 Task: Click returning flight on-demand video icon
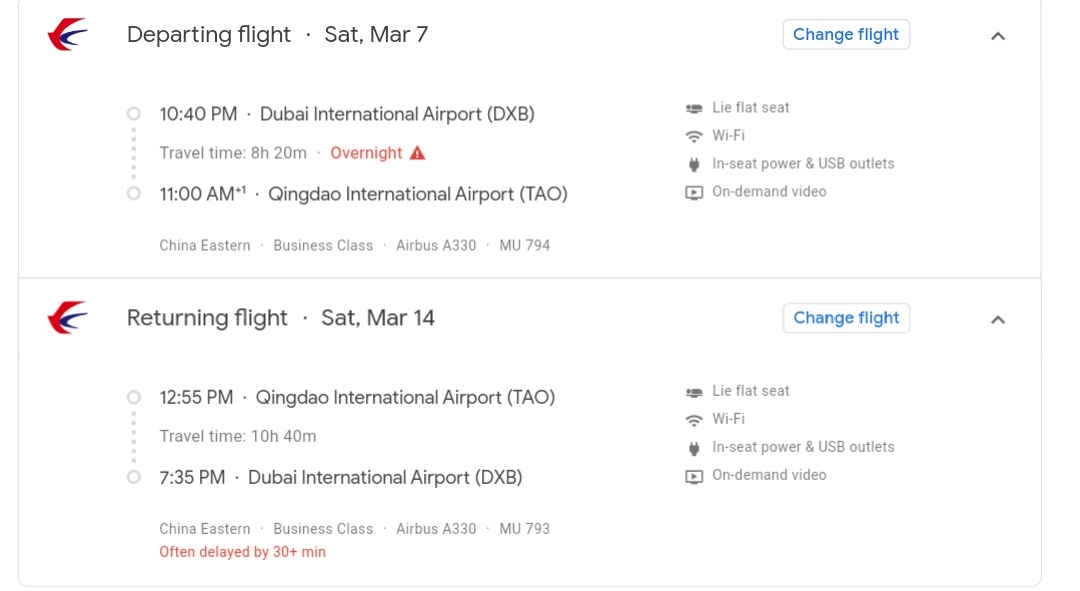tap(694, 475)
